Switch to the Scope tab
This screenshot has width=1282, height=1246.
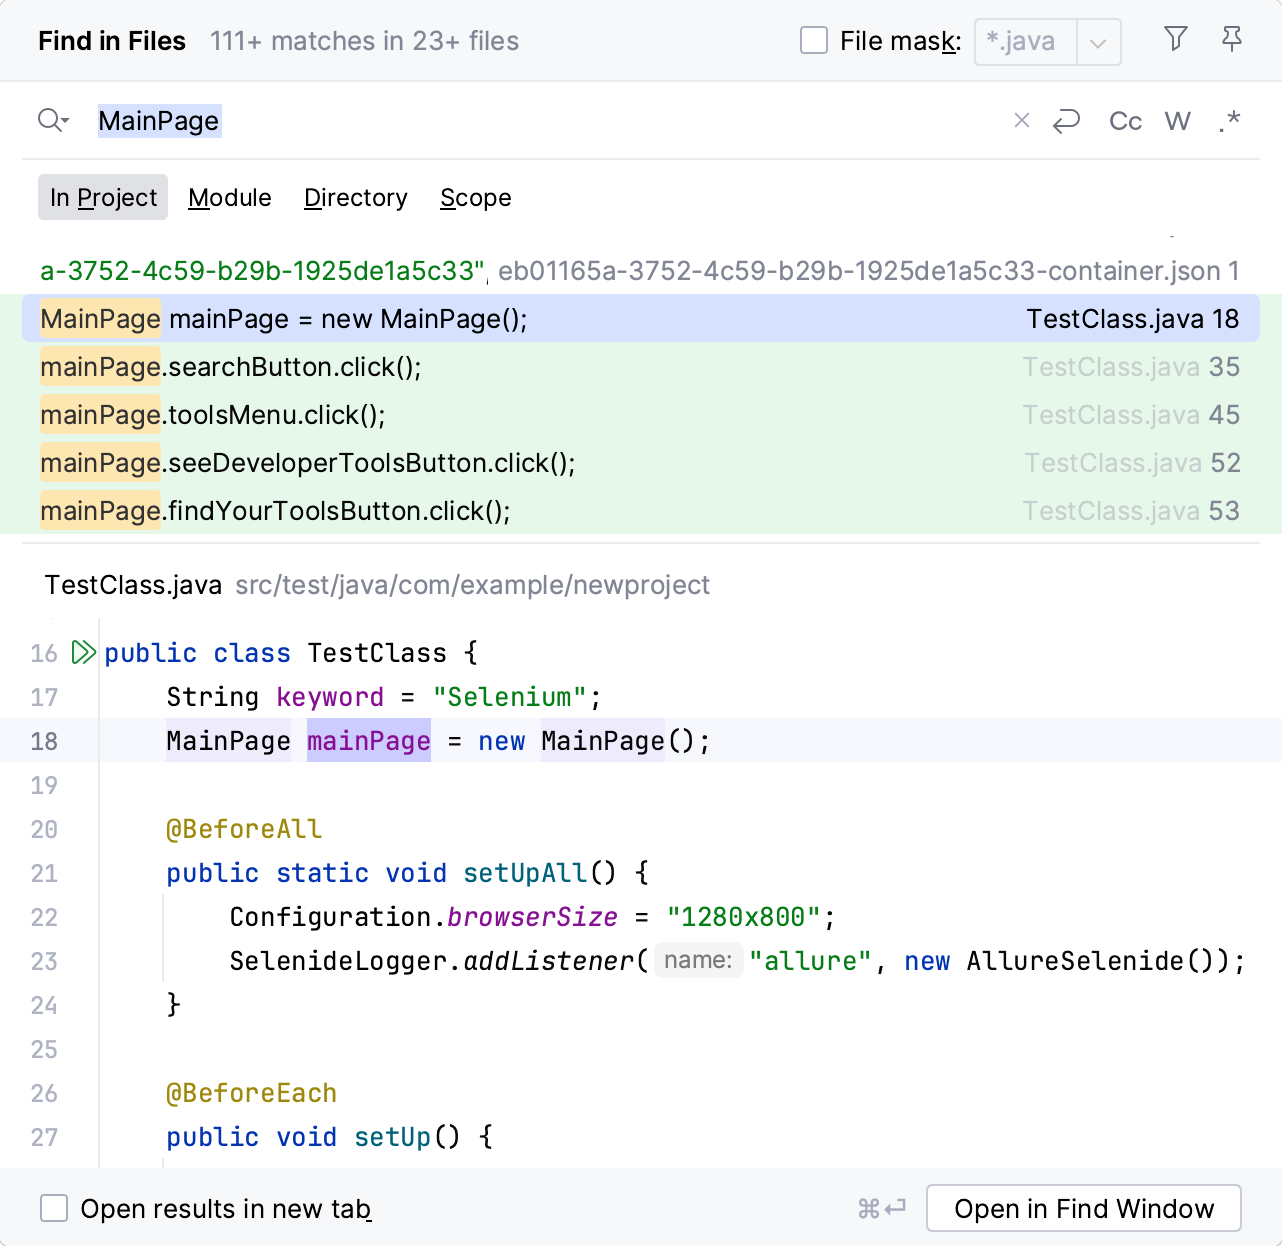[476, 197]
